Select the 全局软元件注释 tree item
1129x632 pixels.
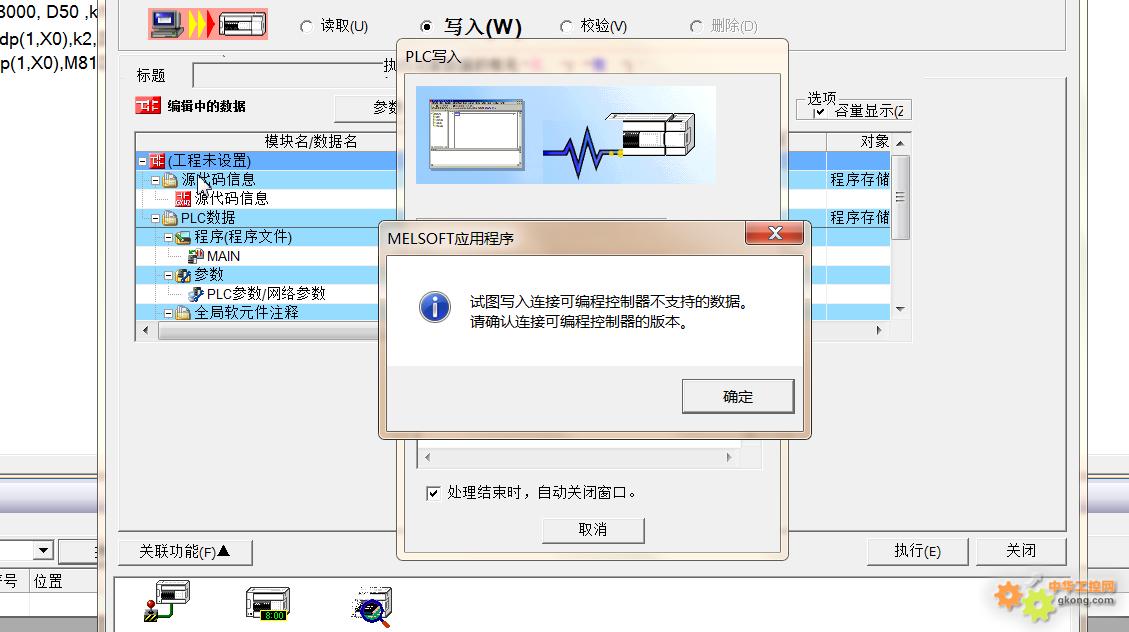coord(246,313)
